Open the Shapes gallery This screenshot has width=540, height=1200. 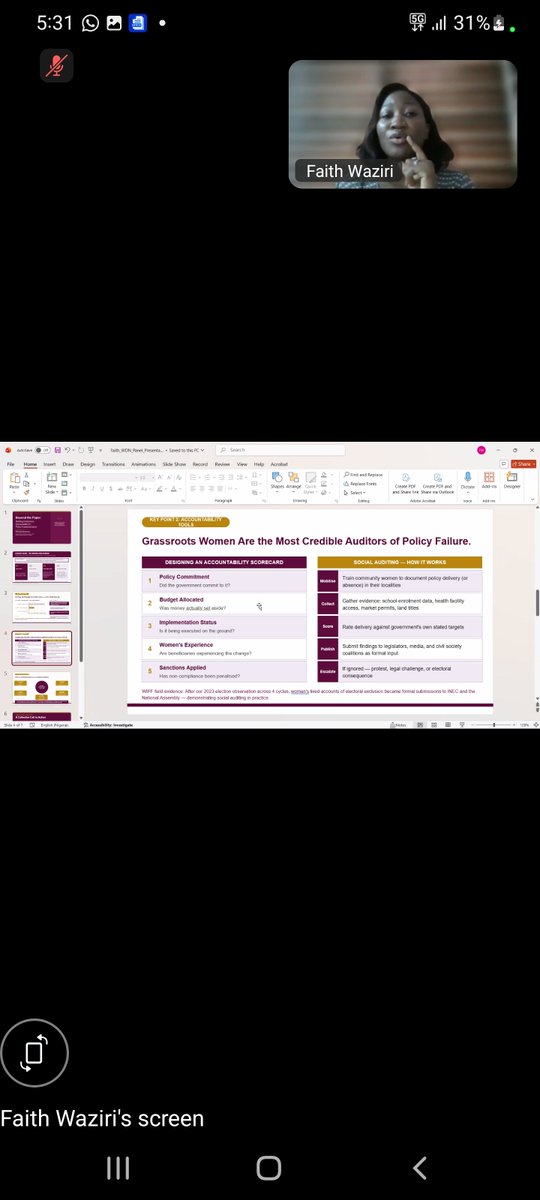pos(277,481)
